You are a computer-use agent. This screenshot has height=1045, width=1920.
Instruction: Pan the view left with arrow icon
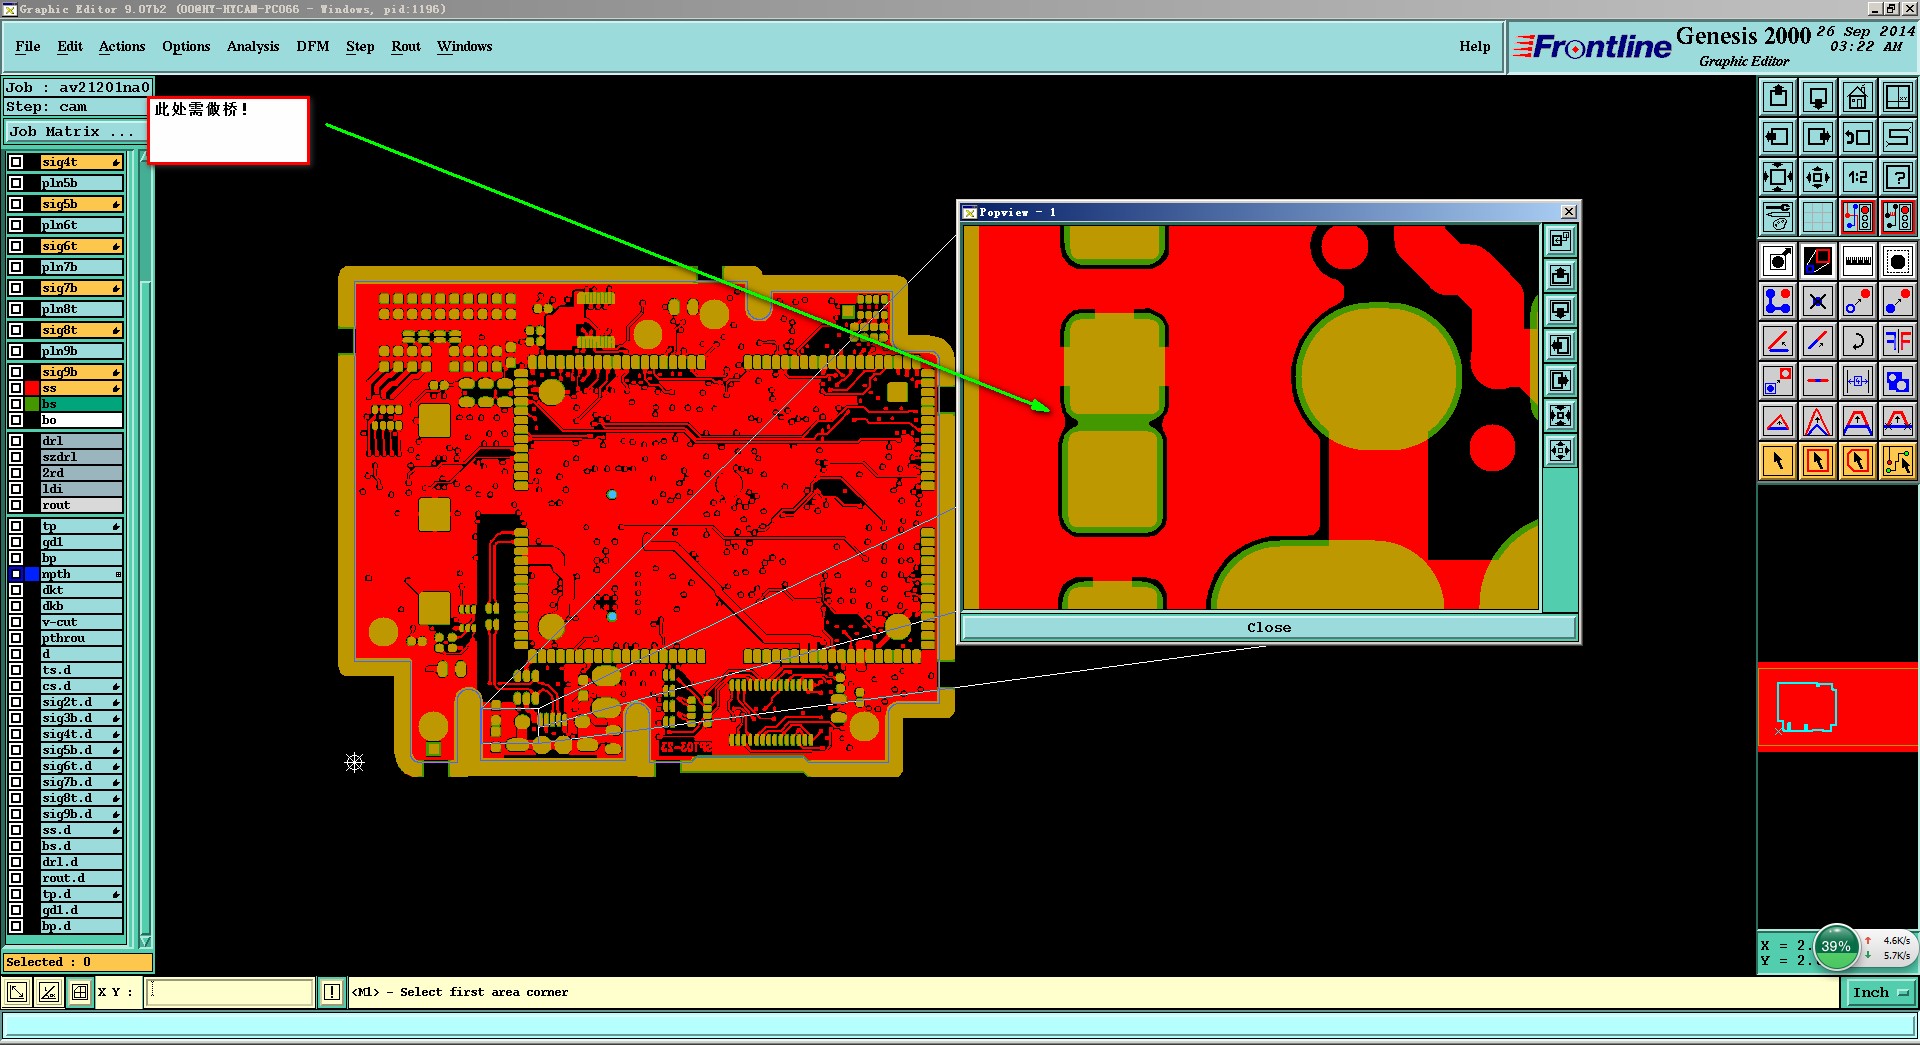pos(1778,137)
